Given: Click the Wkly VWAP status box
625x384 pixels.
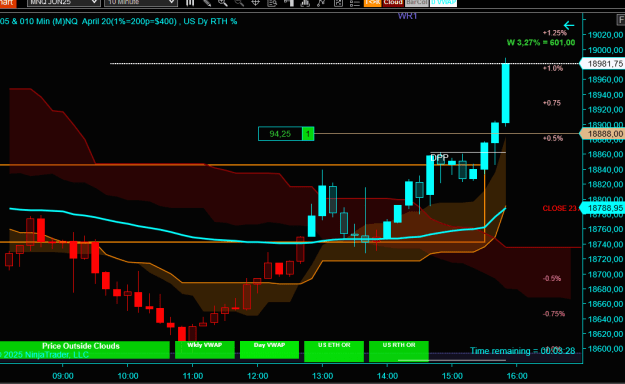Looking at the screenshot, I should point(205,349).
